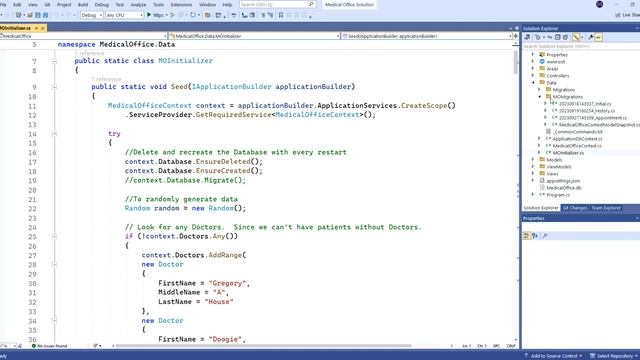This screenshot has height=360, width=640.
Task: Click the search magnifier icon in title bar
Action: [x=311, y=4]
